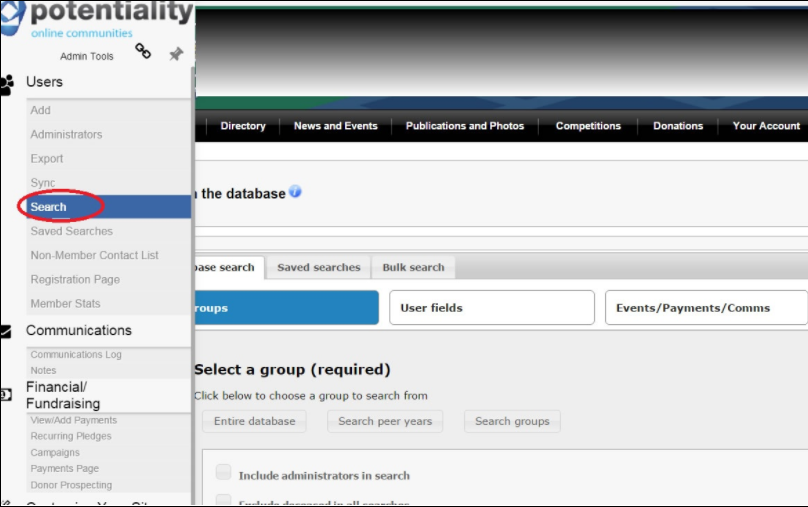Tick the Exclude deceased checkbox

[x=224, y=500]
